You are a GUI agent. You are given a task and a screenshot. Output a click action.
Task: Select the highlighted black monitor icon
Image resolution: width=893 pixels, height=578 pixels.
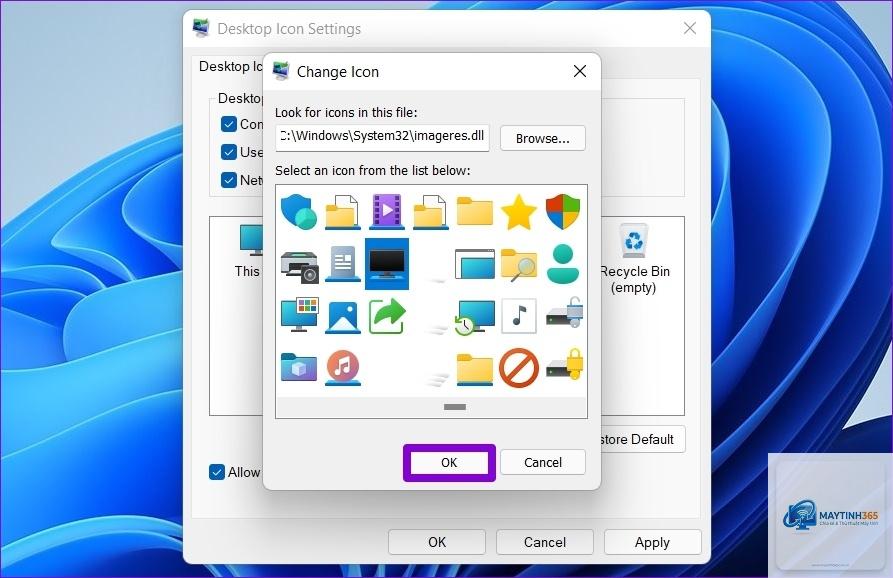tap(387, 264)
